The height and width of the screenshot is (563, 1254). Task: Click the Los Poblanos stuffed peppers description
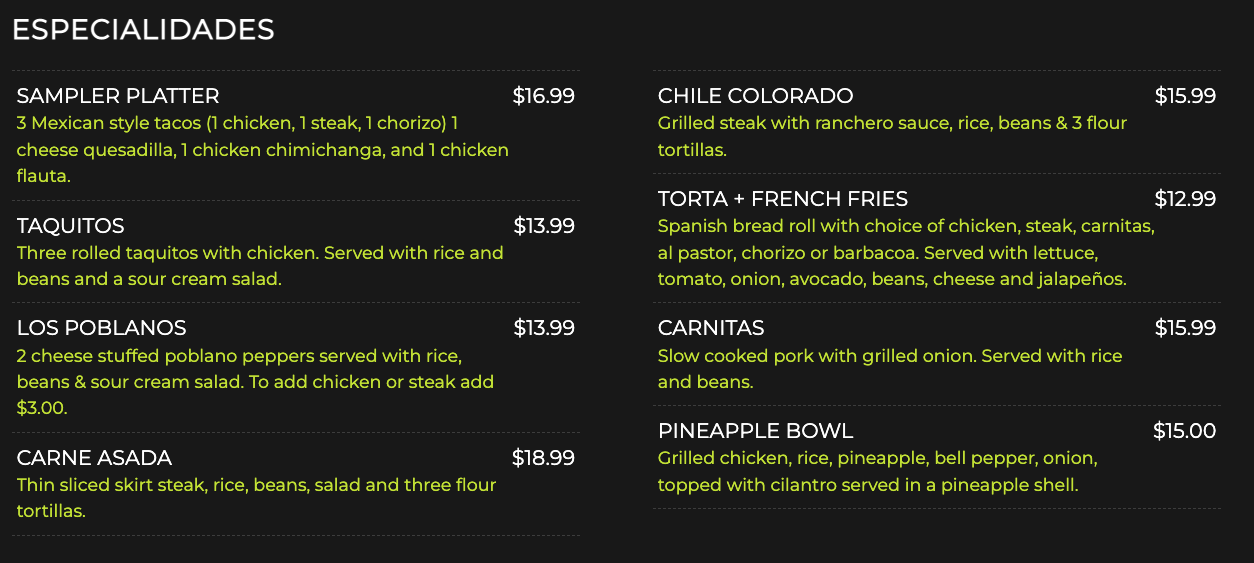tap(255, 382)
